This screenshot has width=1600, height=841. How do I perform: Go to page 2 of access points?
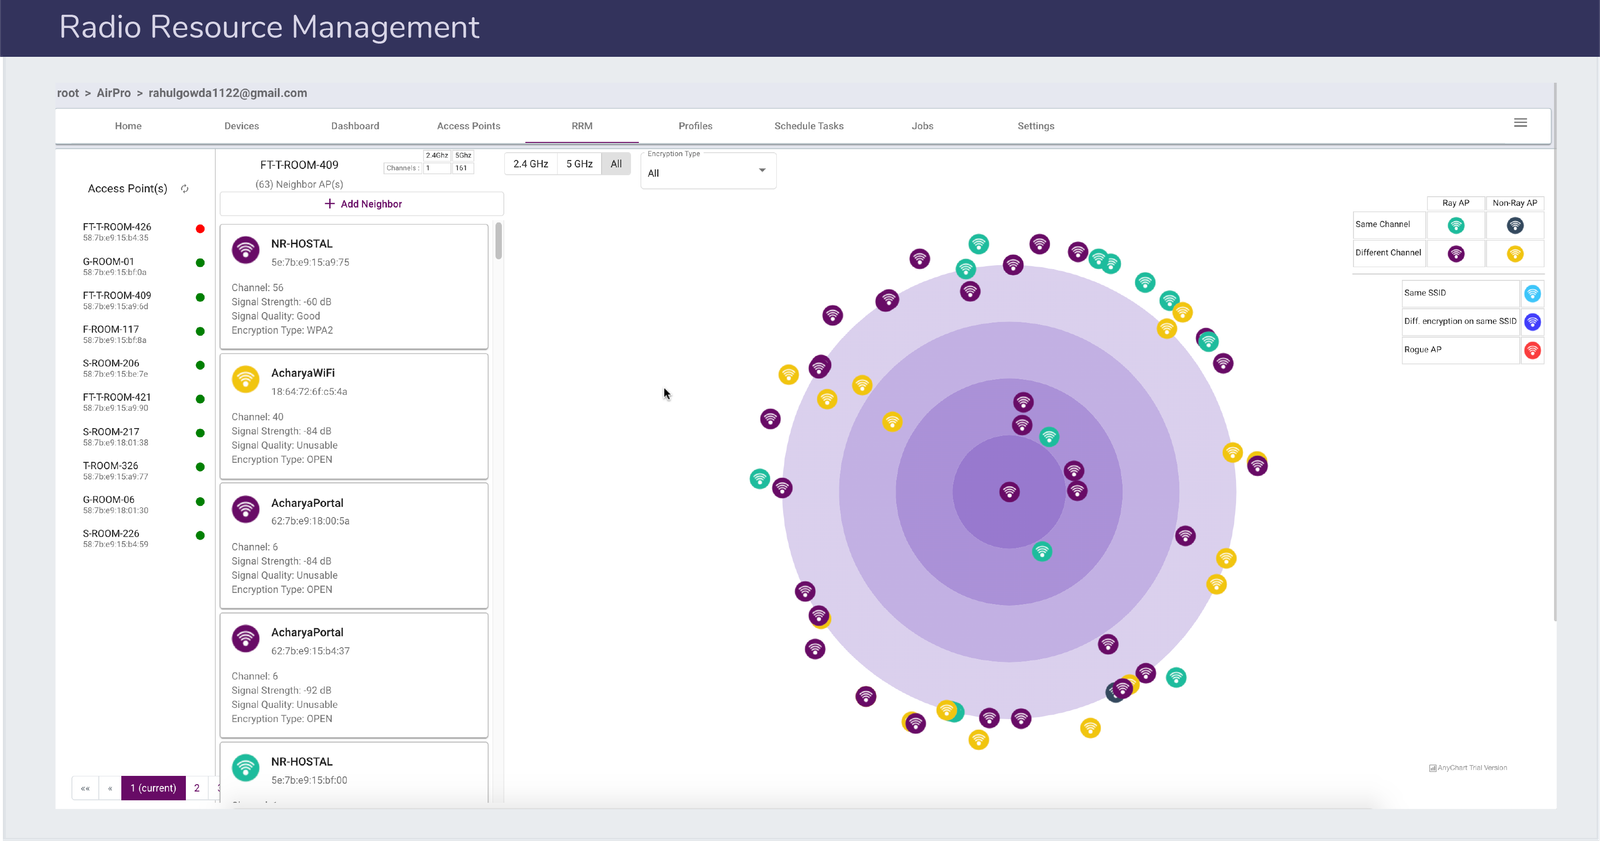click(197, 788)
